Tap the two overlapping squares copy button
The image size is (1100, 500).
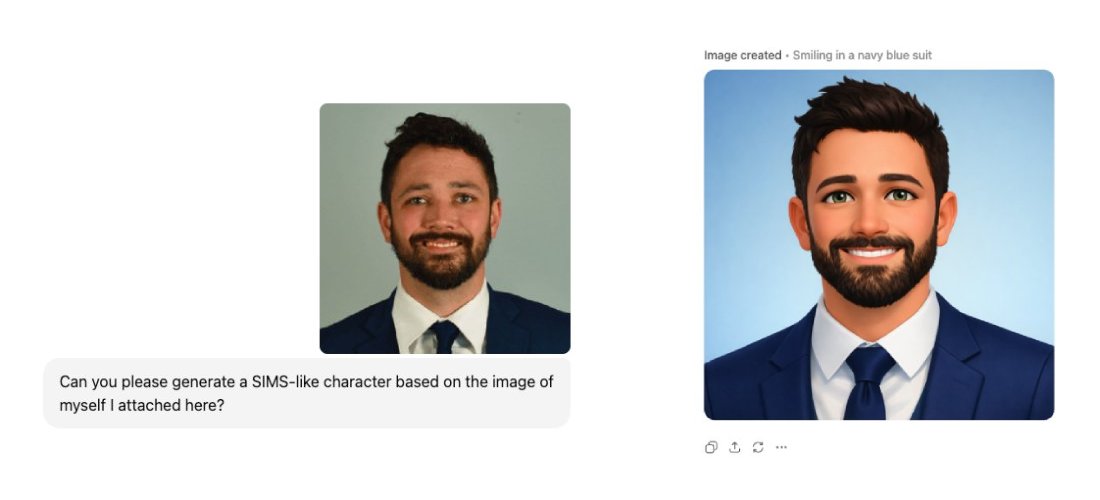pyautogui.click(x=711, y=447)
